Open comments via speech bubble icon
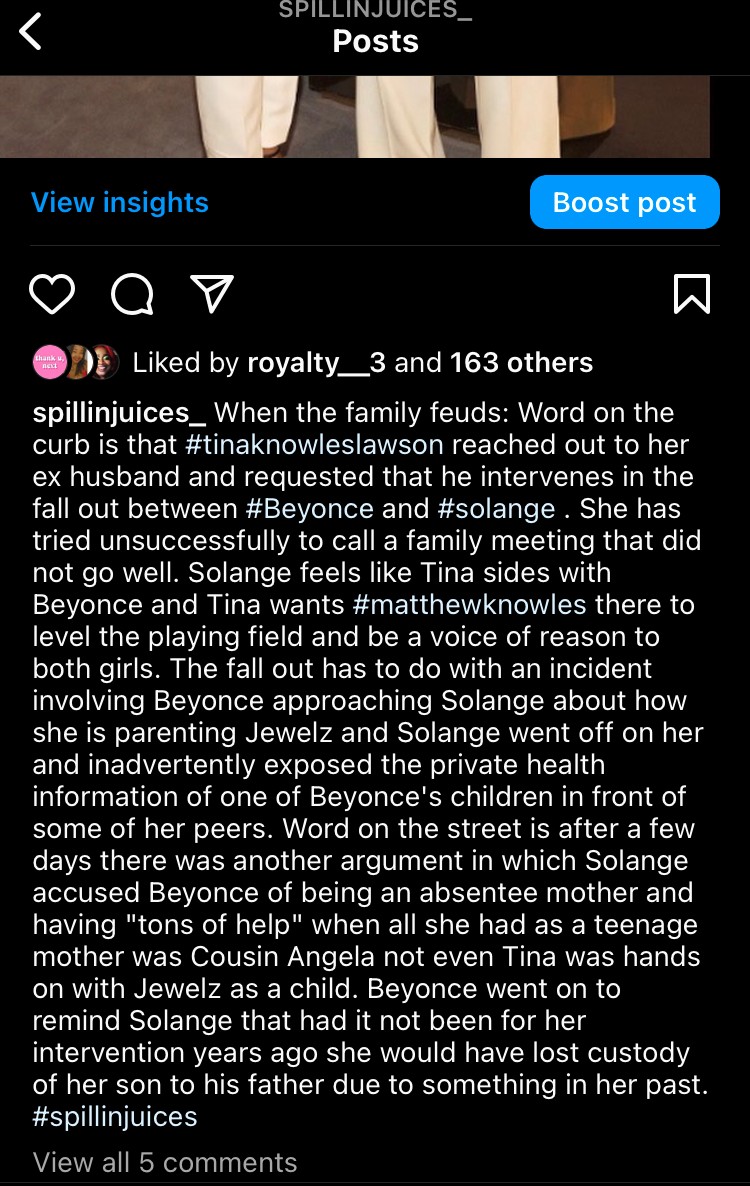Viewport: 750px width, 1186px height. pyautogui.click(x=132, y=294)
